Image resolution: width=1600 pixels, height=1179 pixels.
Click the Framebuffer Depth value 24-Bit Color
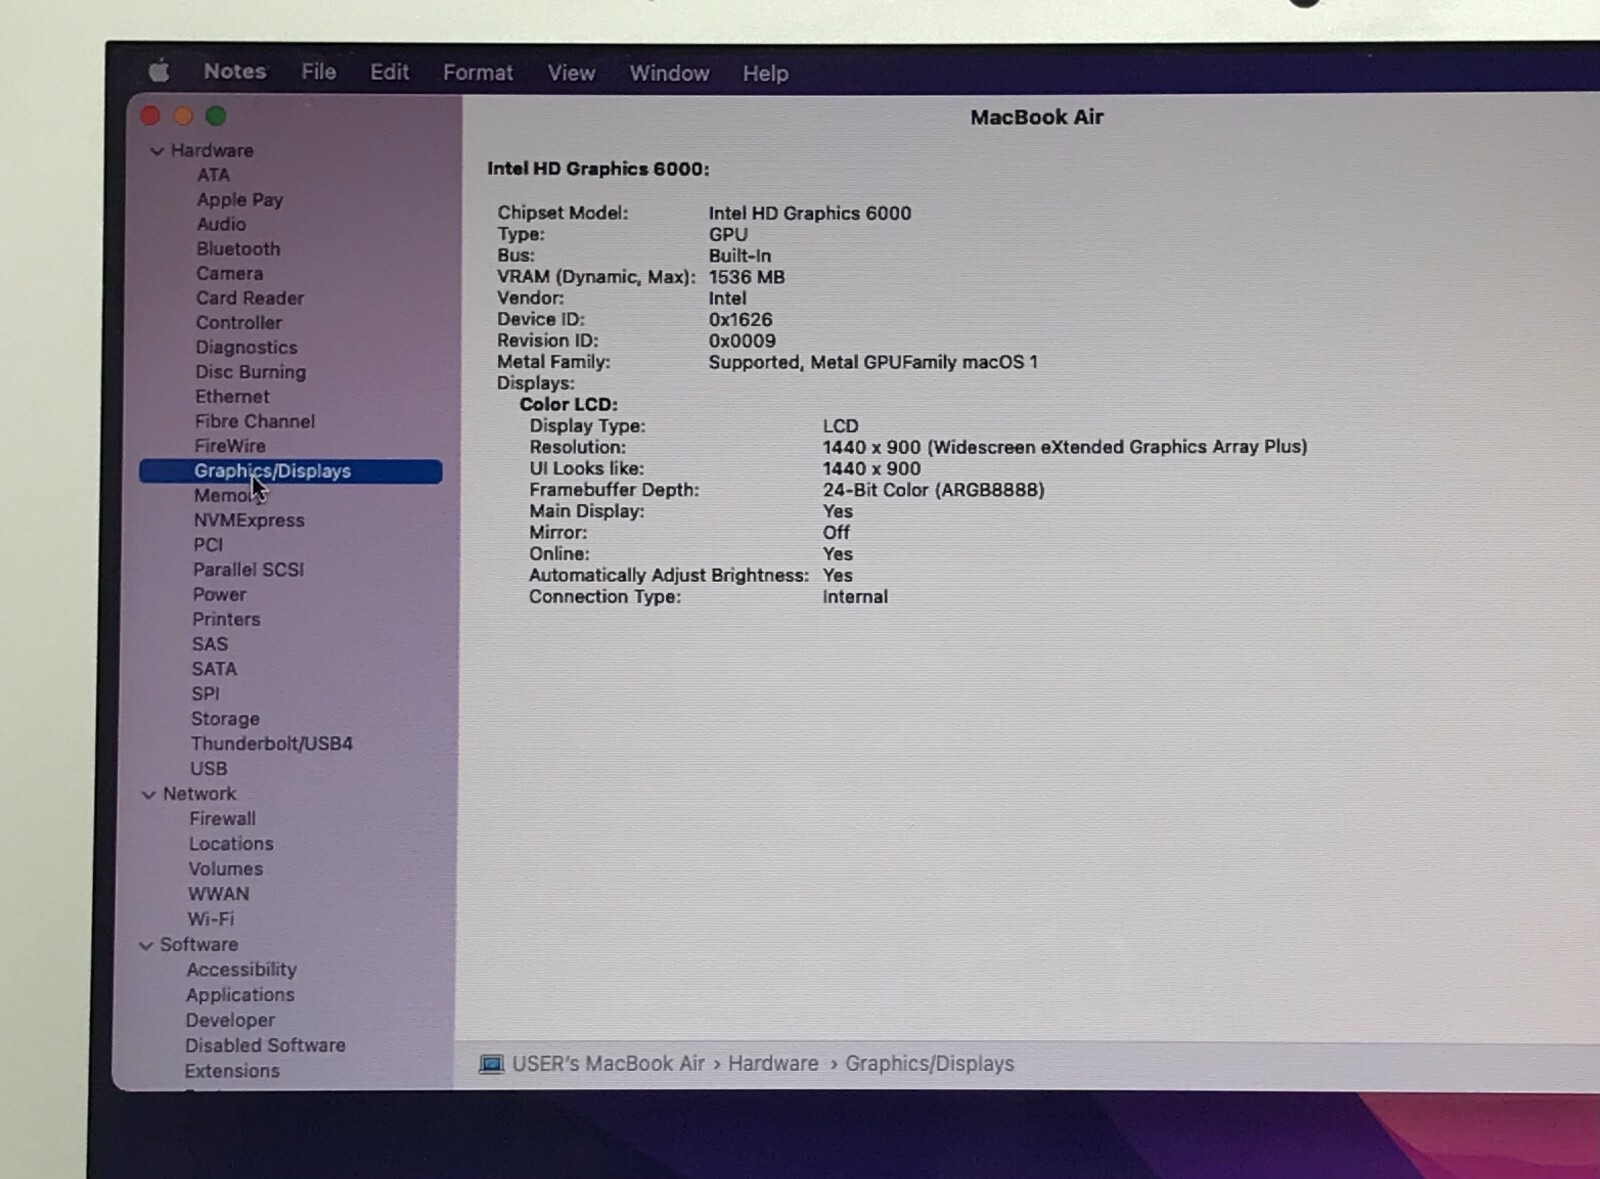pyautogui.click(x=934, y=490)
